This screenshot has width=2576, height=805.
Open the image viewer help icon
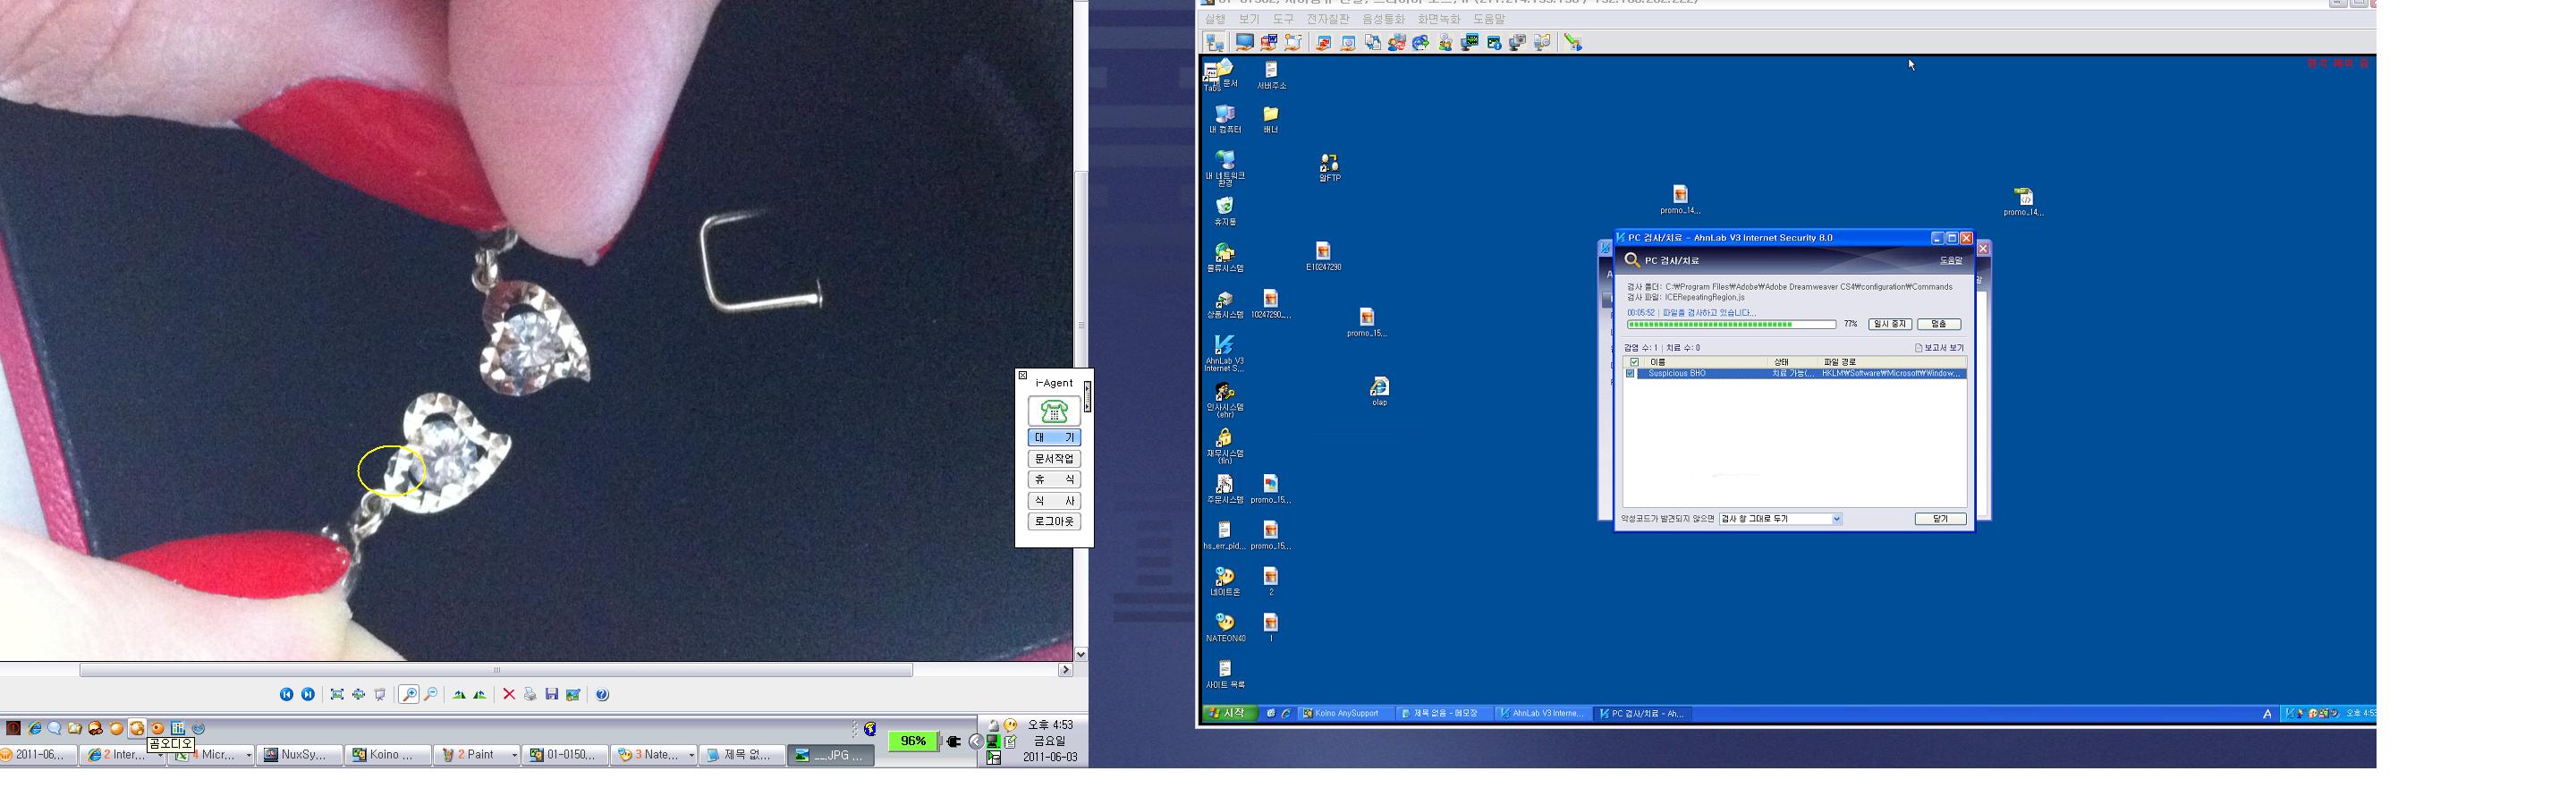[603, 695]
